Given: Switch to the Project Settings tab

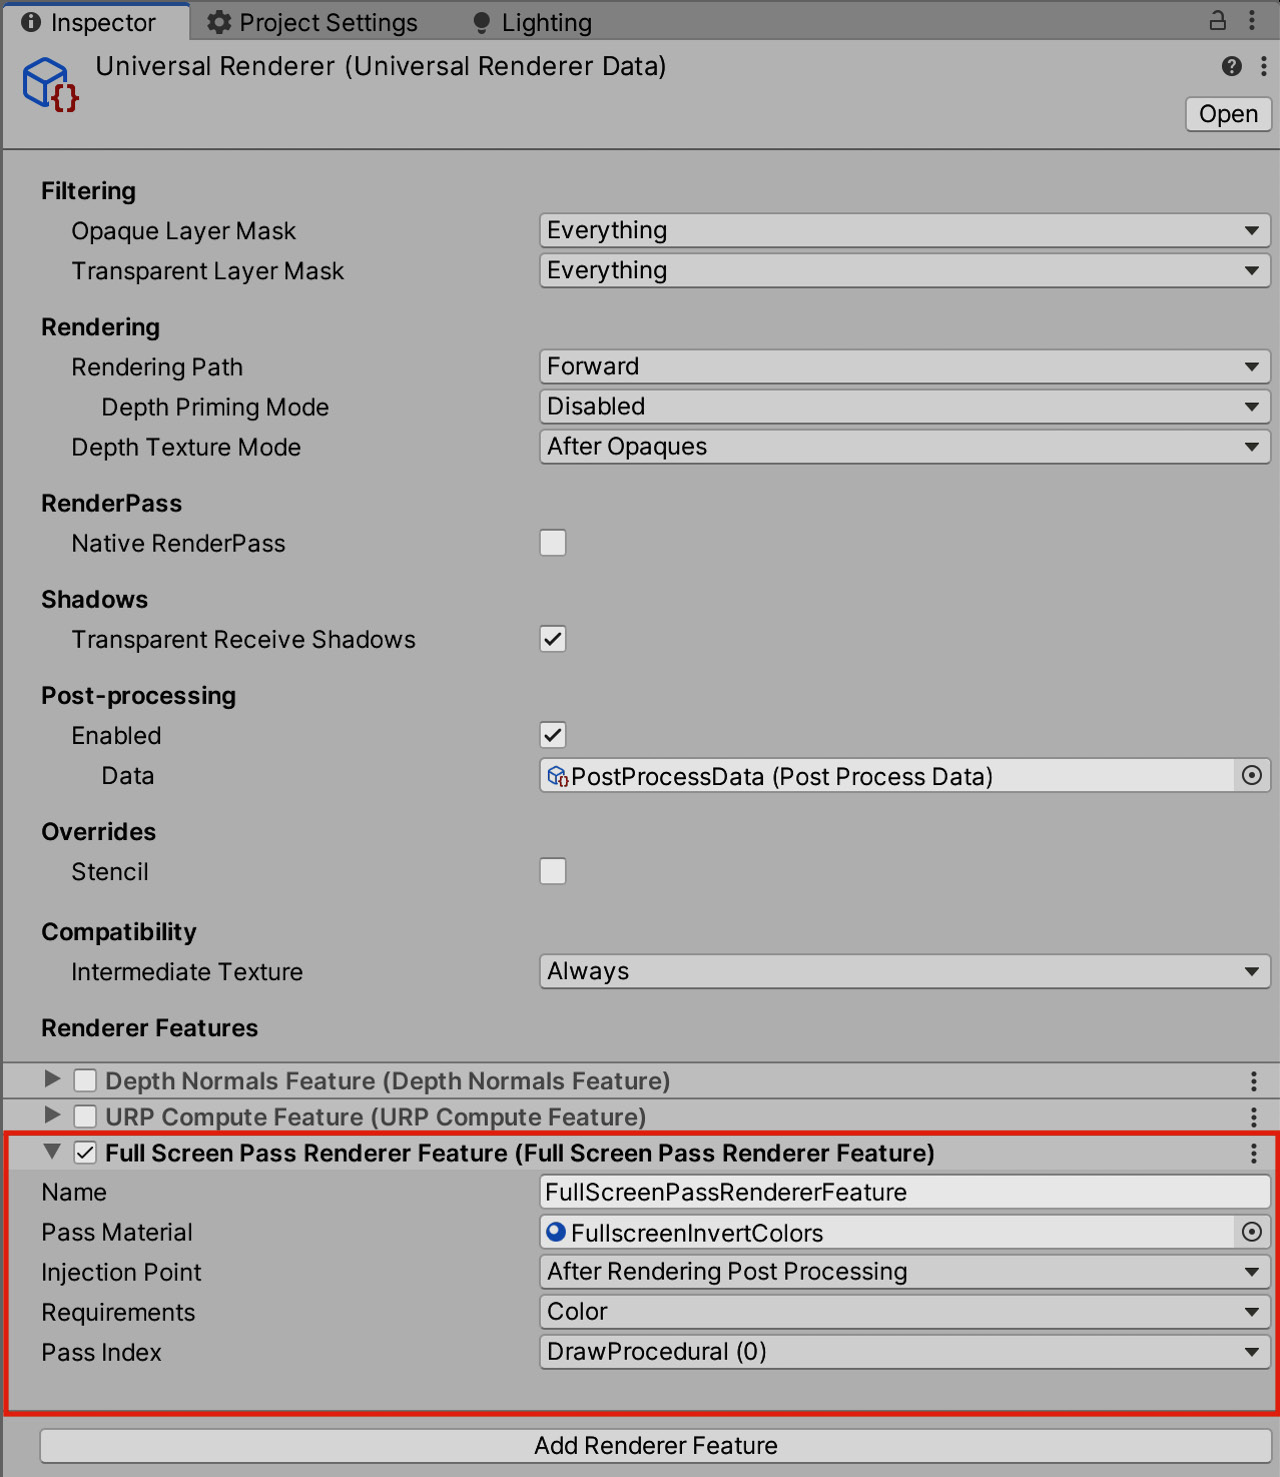Looking at the screenshot, I should coord(314,22).
